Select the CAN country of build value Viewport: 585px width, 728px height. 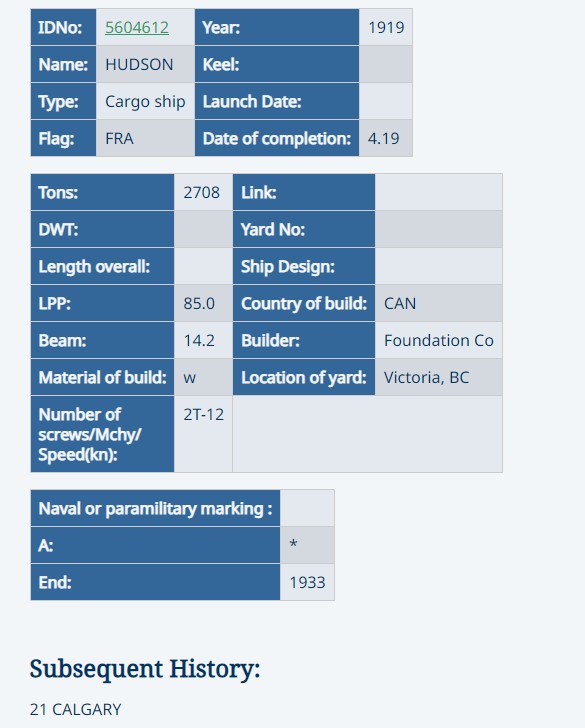(x=400, y=303)
